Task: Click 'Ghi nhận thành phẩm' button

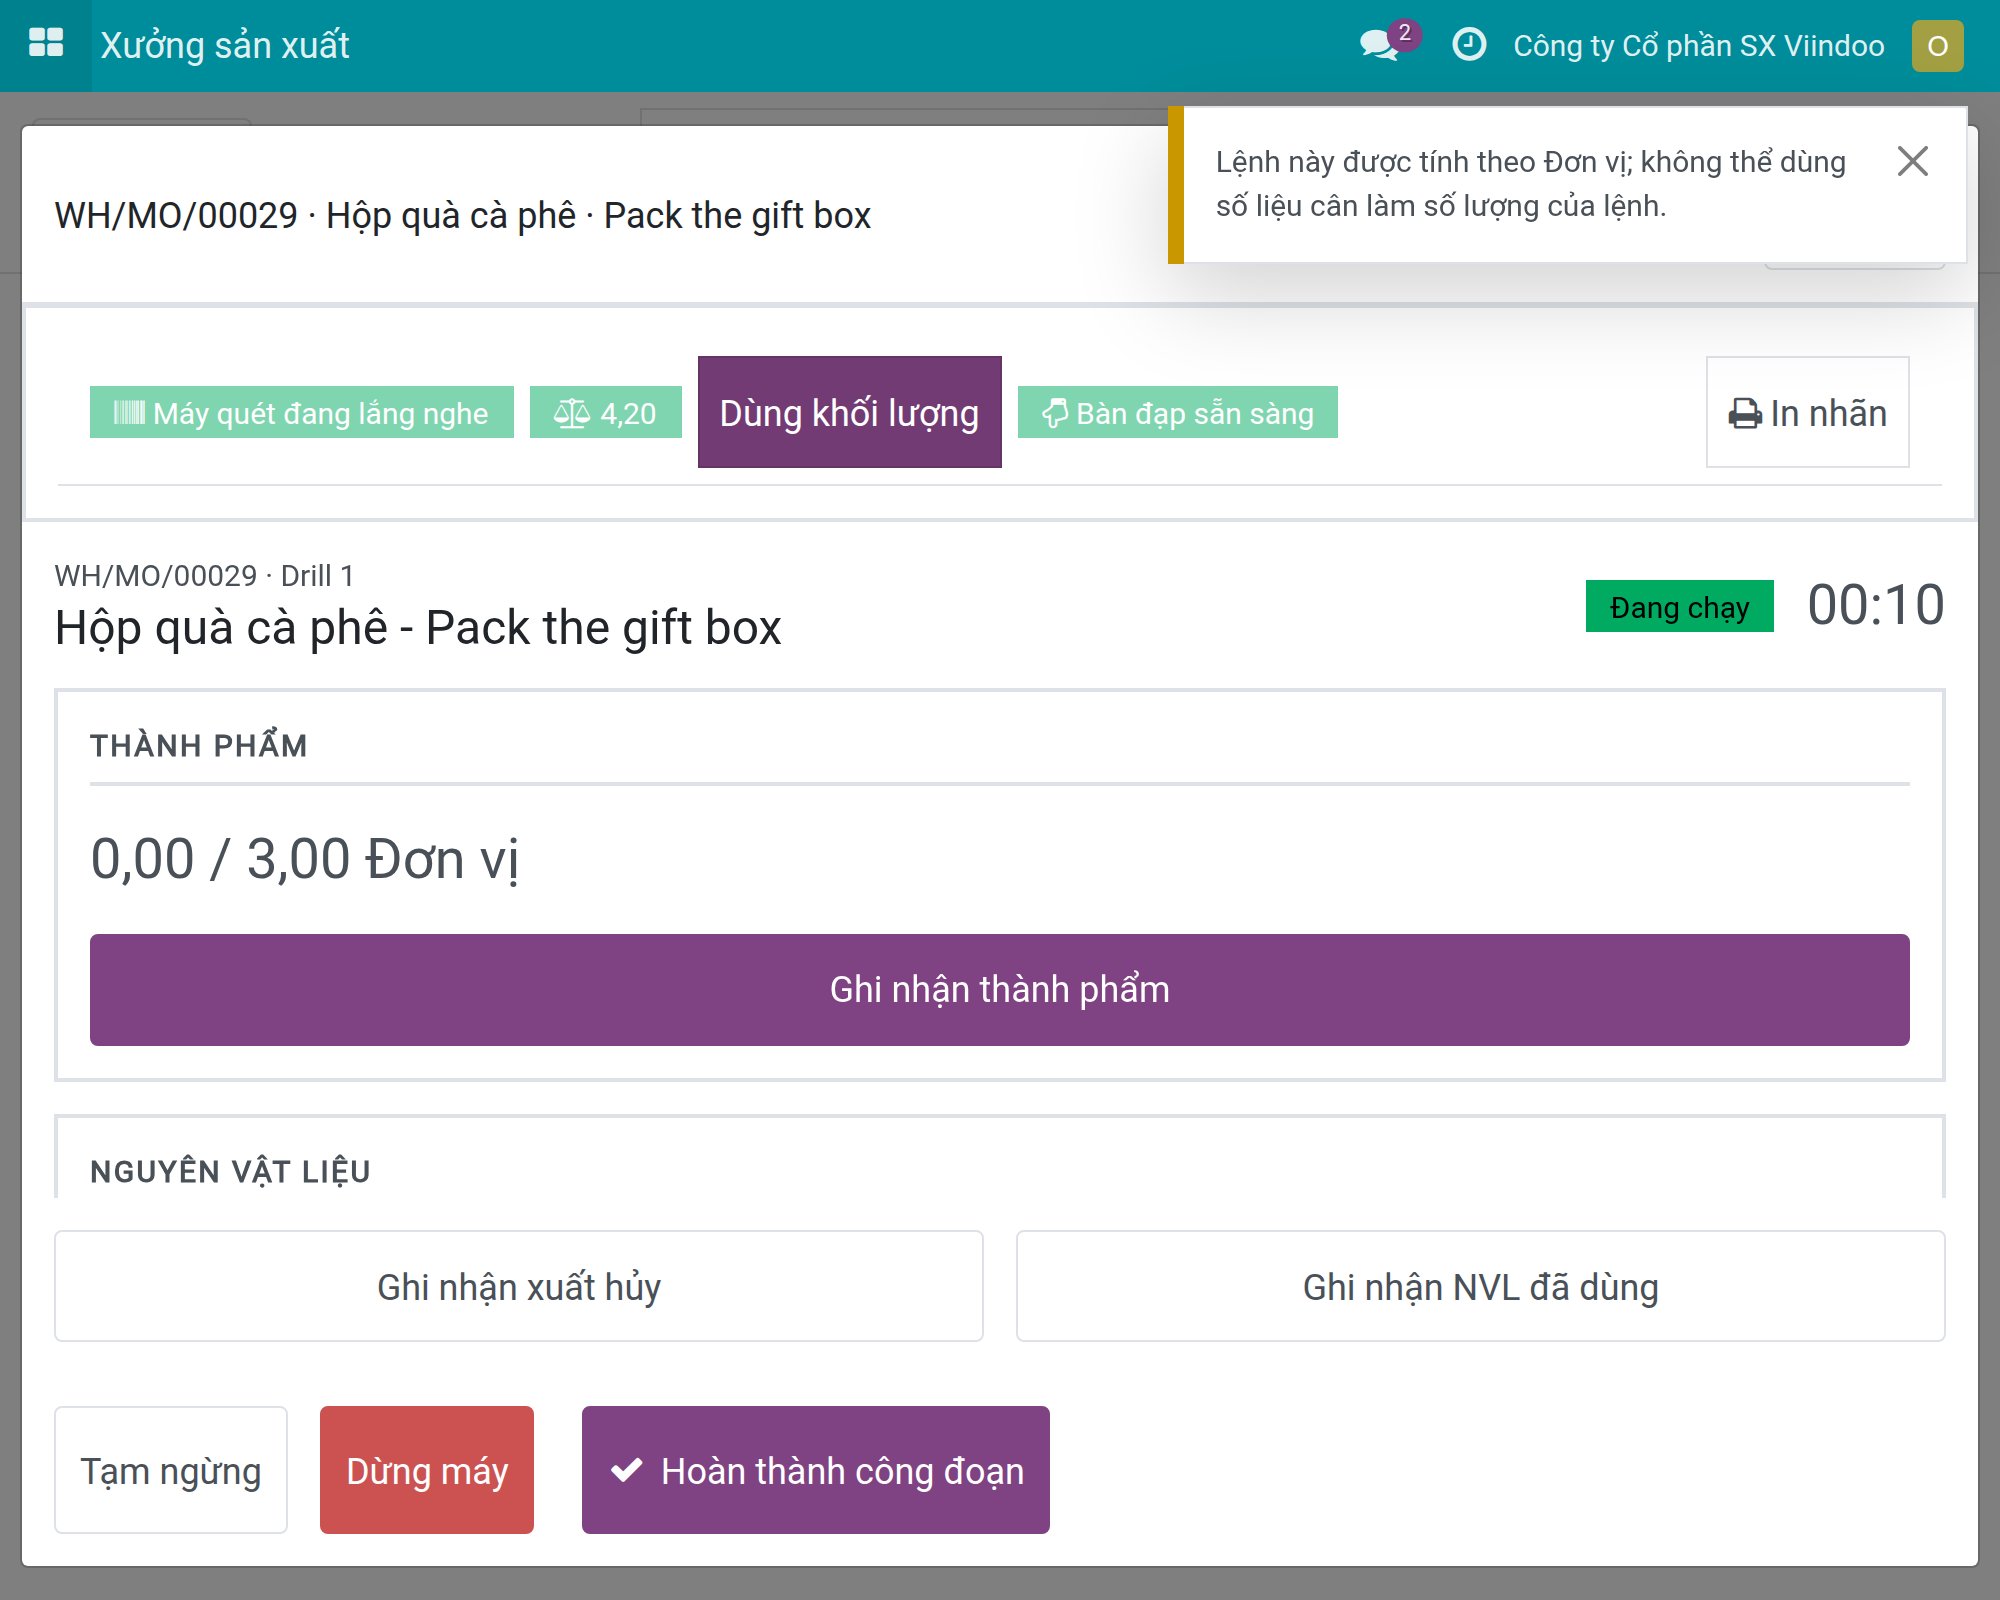Action: click(x=1000, y=990)
